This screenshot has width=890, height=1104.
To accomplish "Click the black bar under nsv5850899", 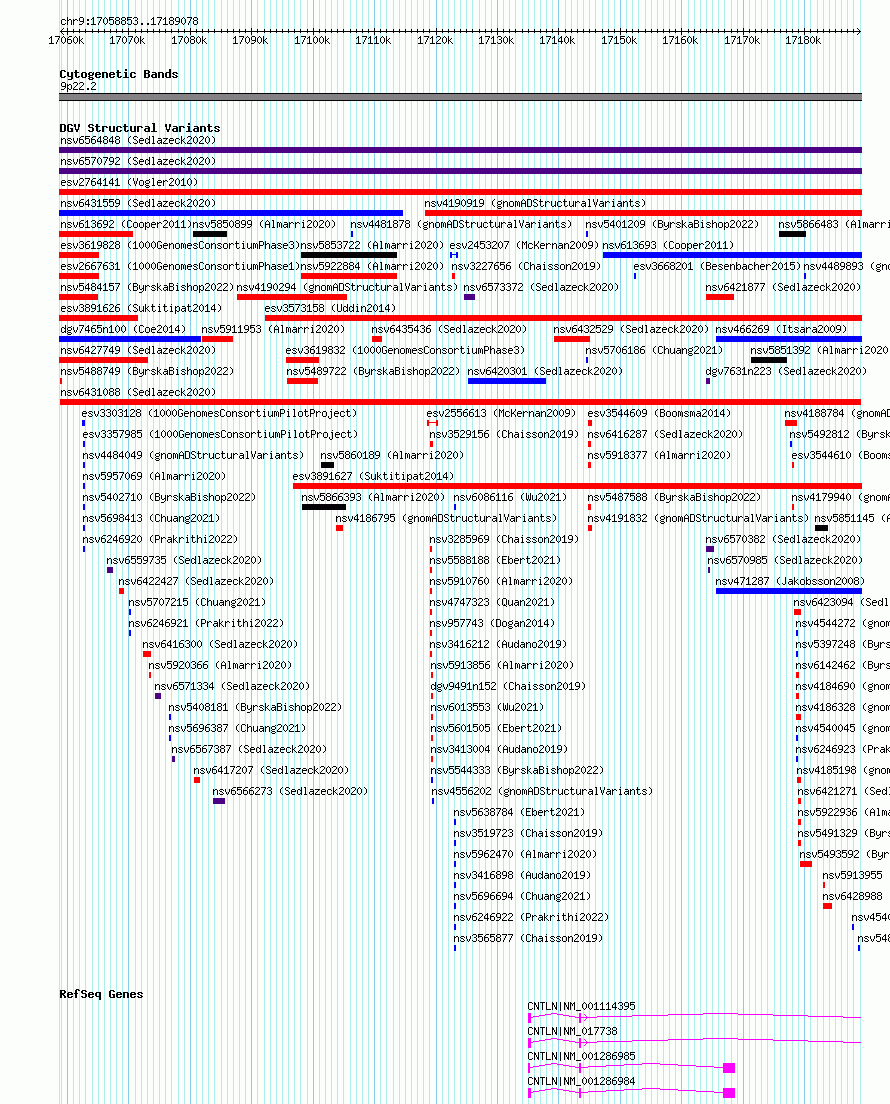I will pyautogui.click(x=210, y=234).
